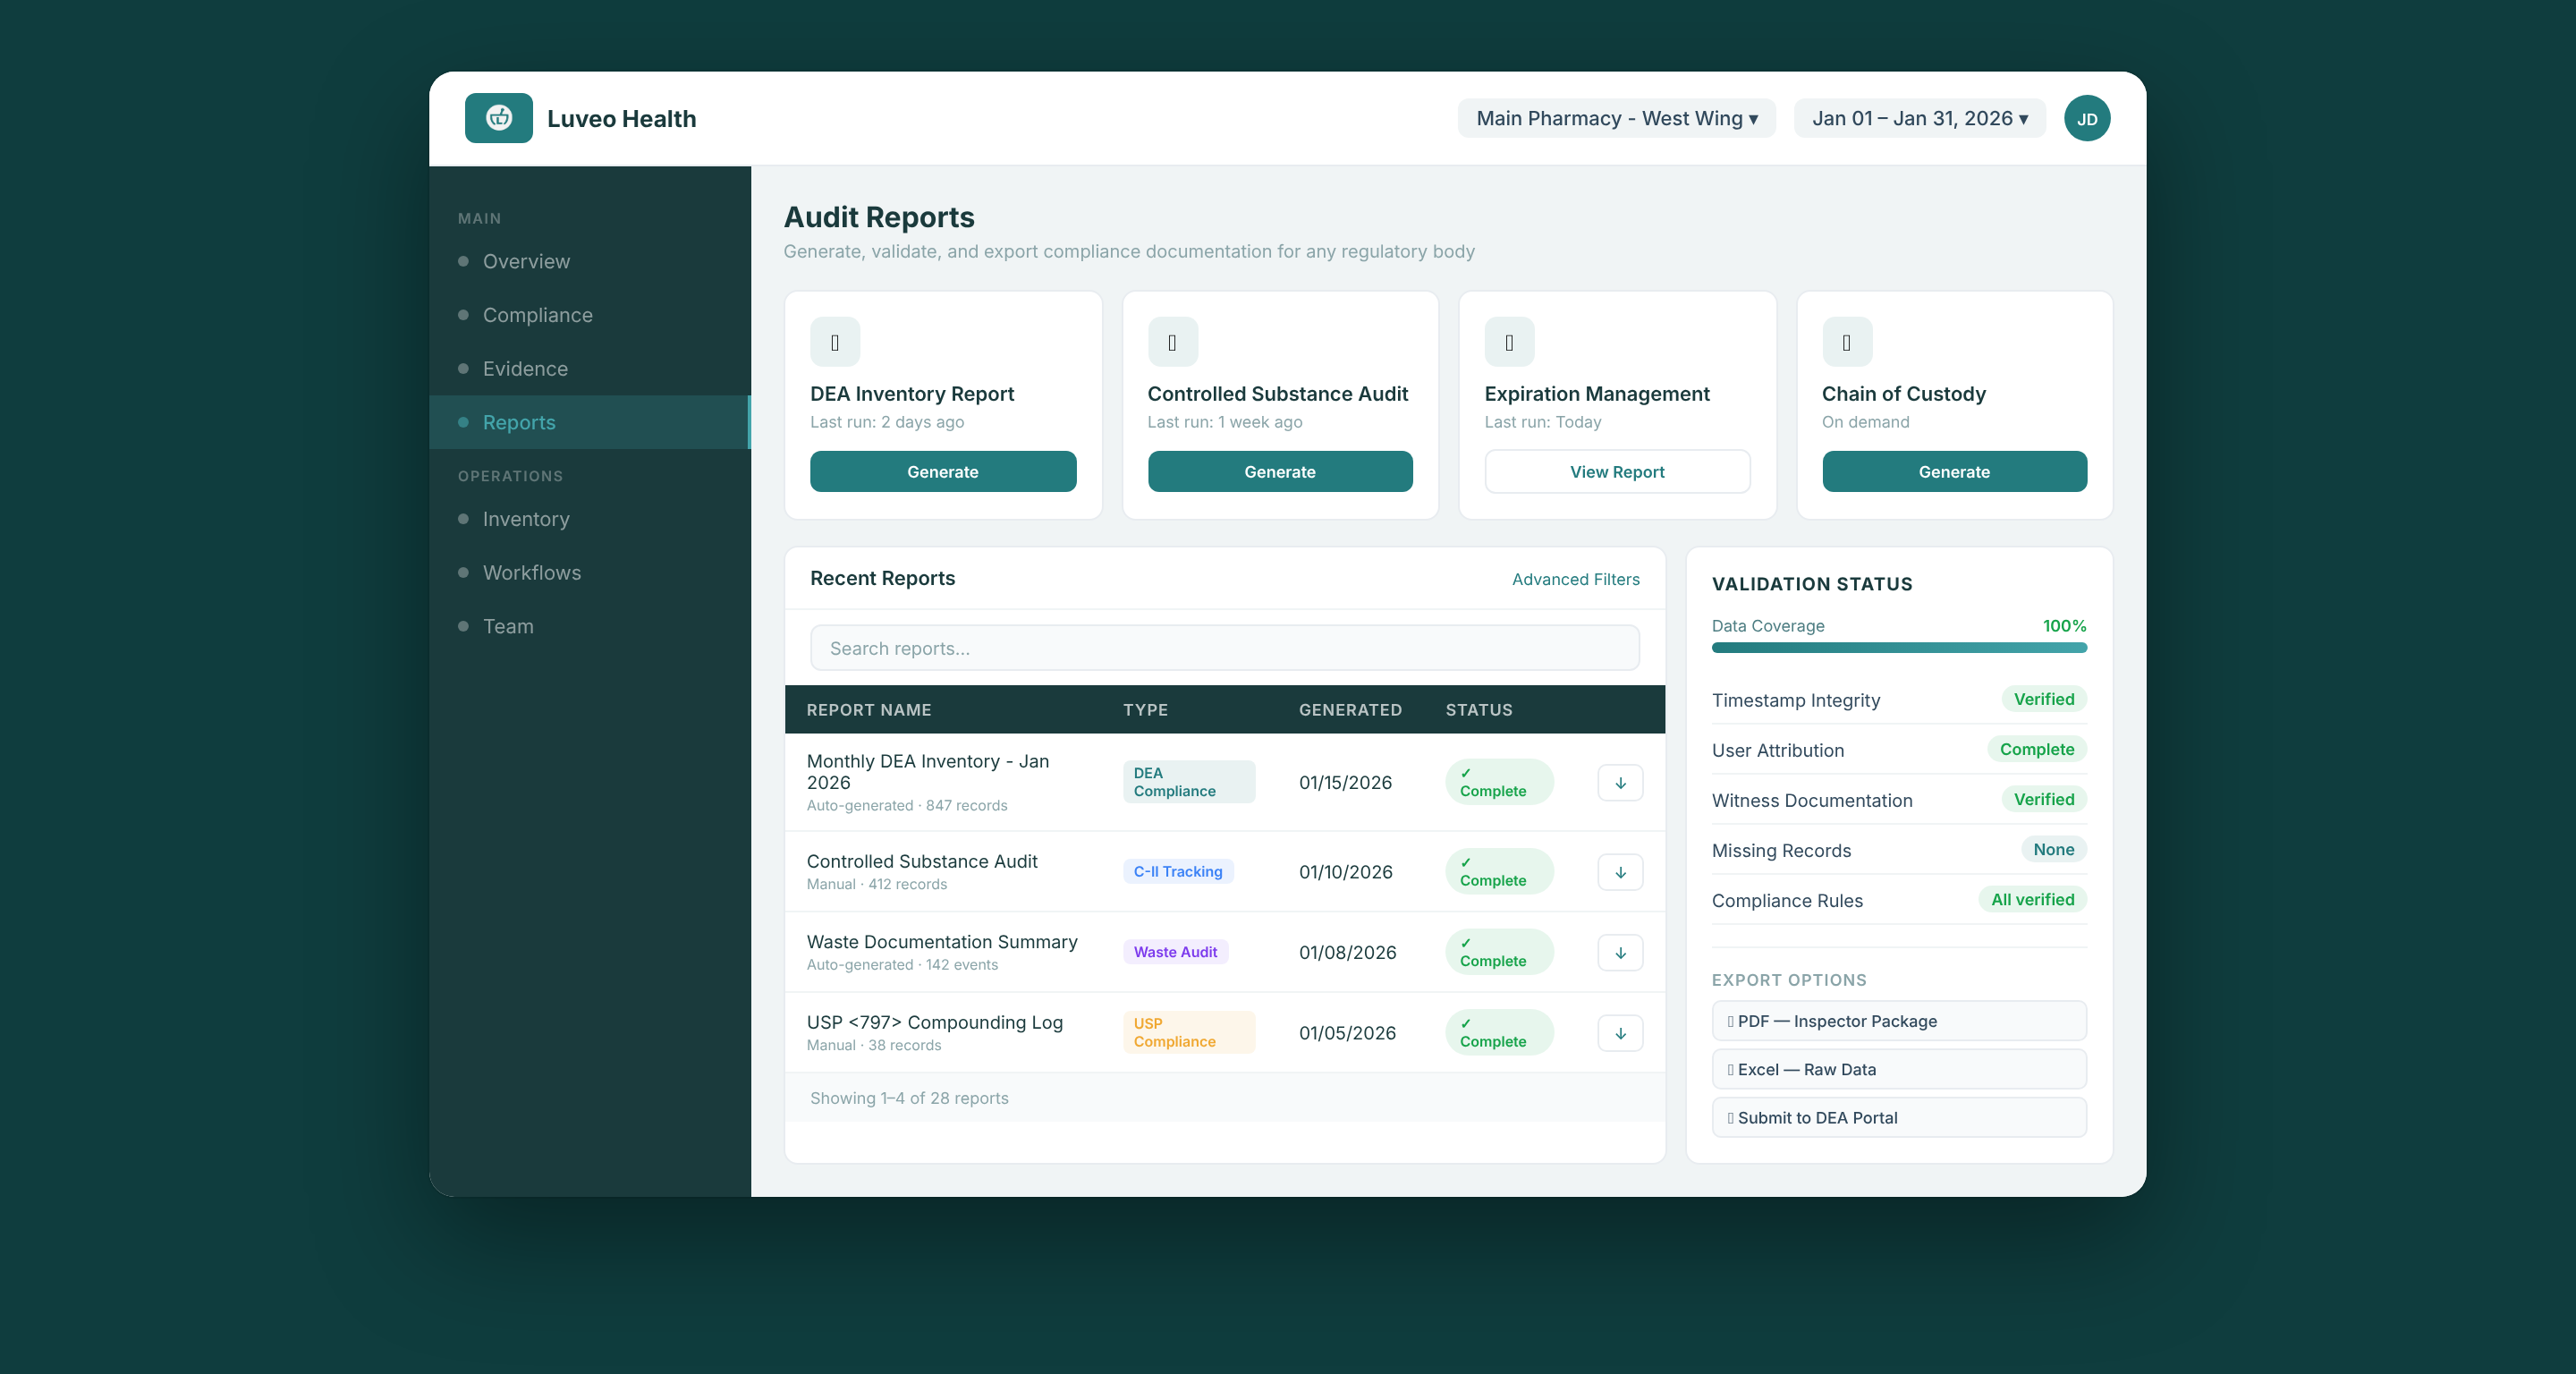Click the 100% Data Coverage value

[x=2064, y=626]
